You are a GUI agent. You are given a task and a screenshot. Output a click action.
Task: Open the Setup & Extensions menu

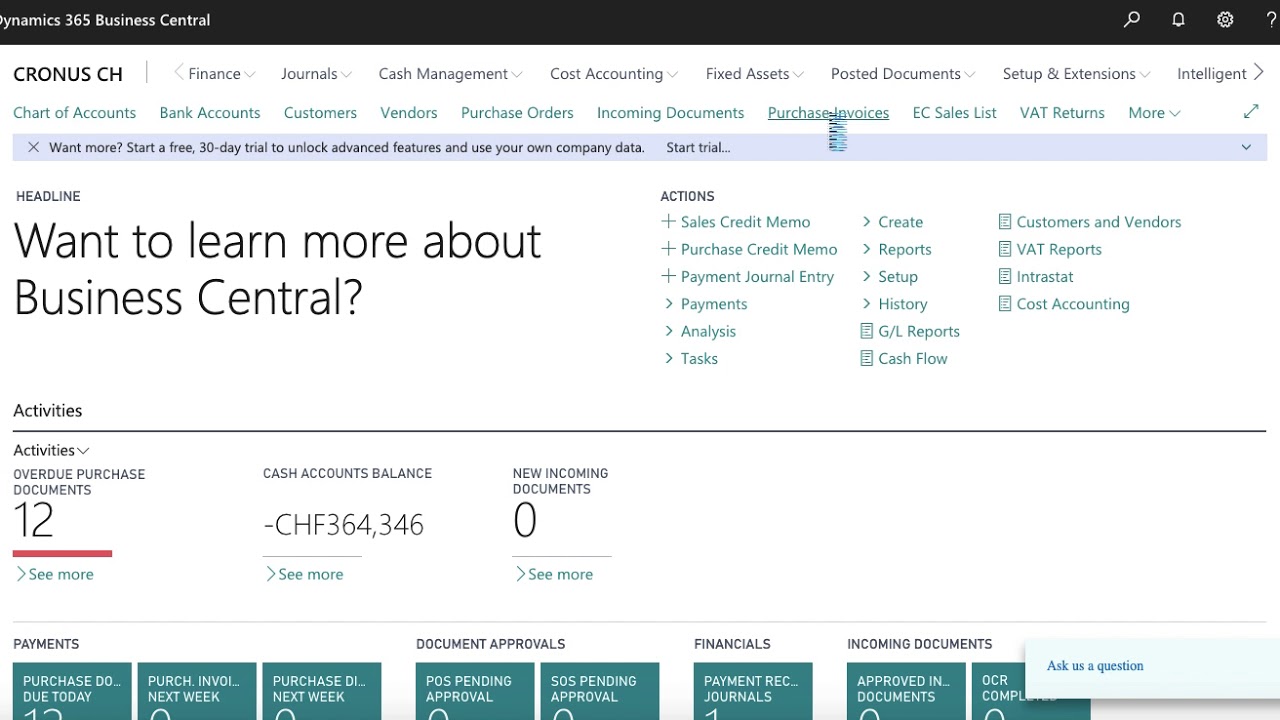1076,73
